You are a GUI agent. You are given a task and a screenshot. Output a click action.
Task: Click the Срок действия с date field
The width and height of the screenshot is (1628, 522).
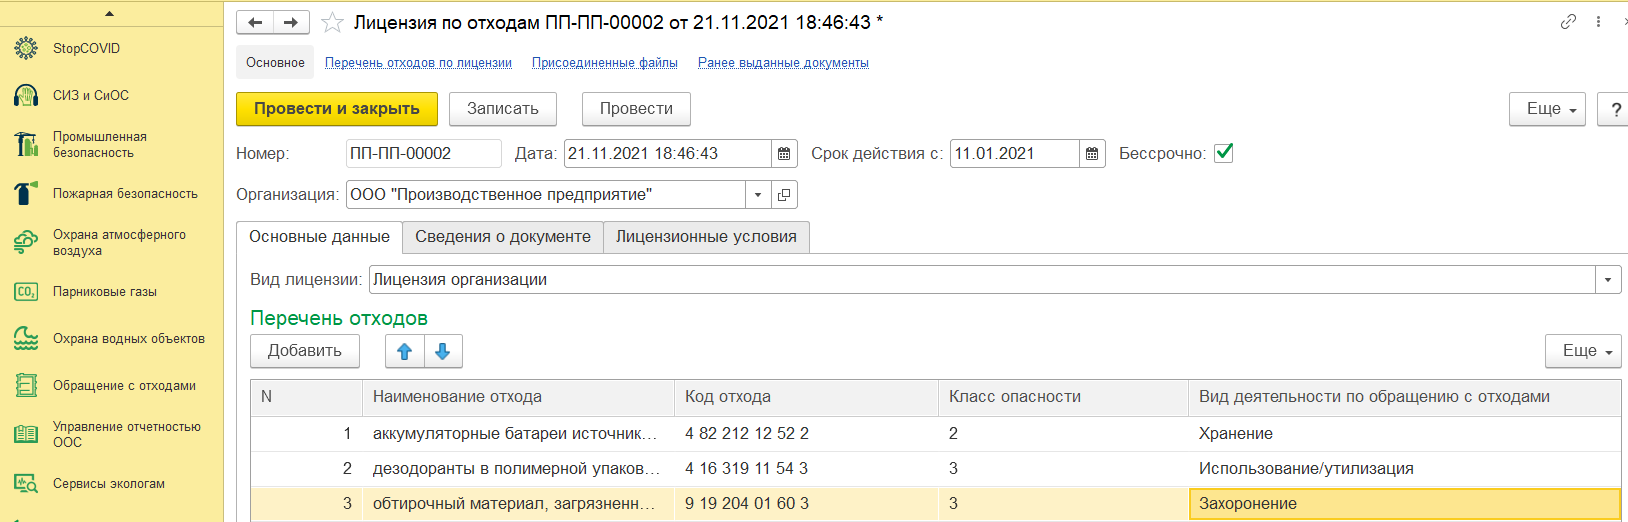pos(1015,153)
